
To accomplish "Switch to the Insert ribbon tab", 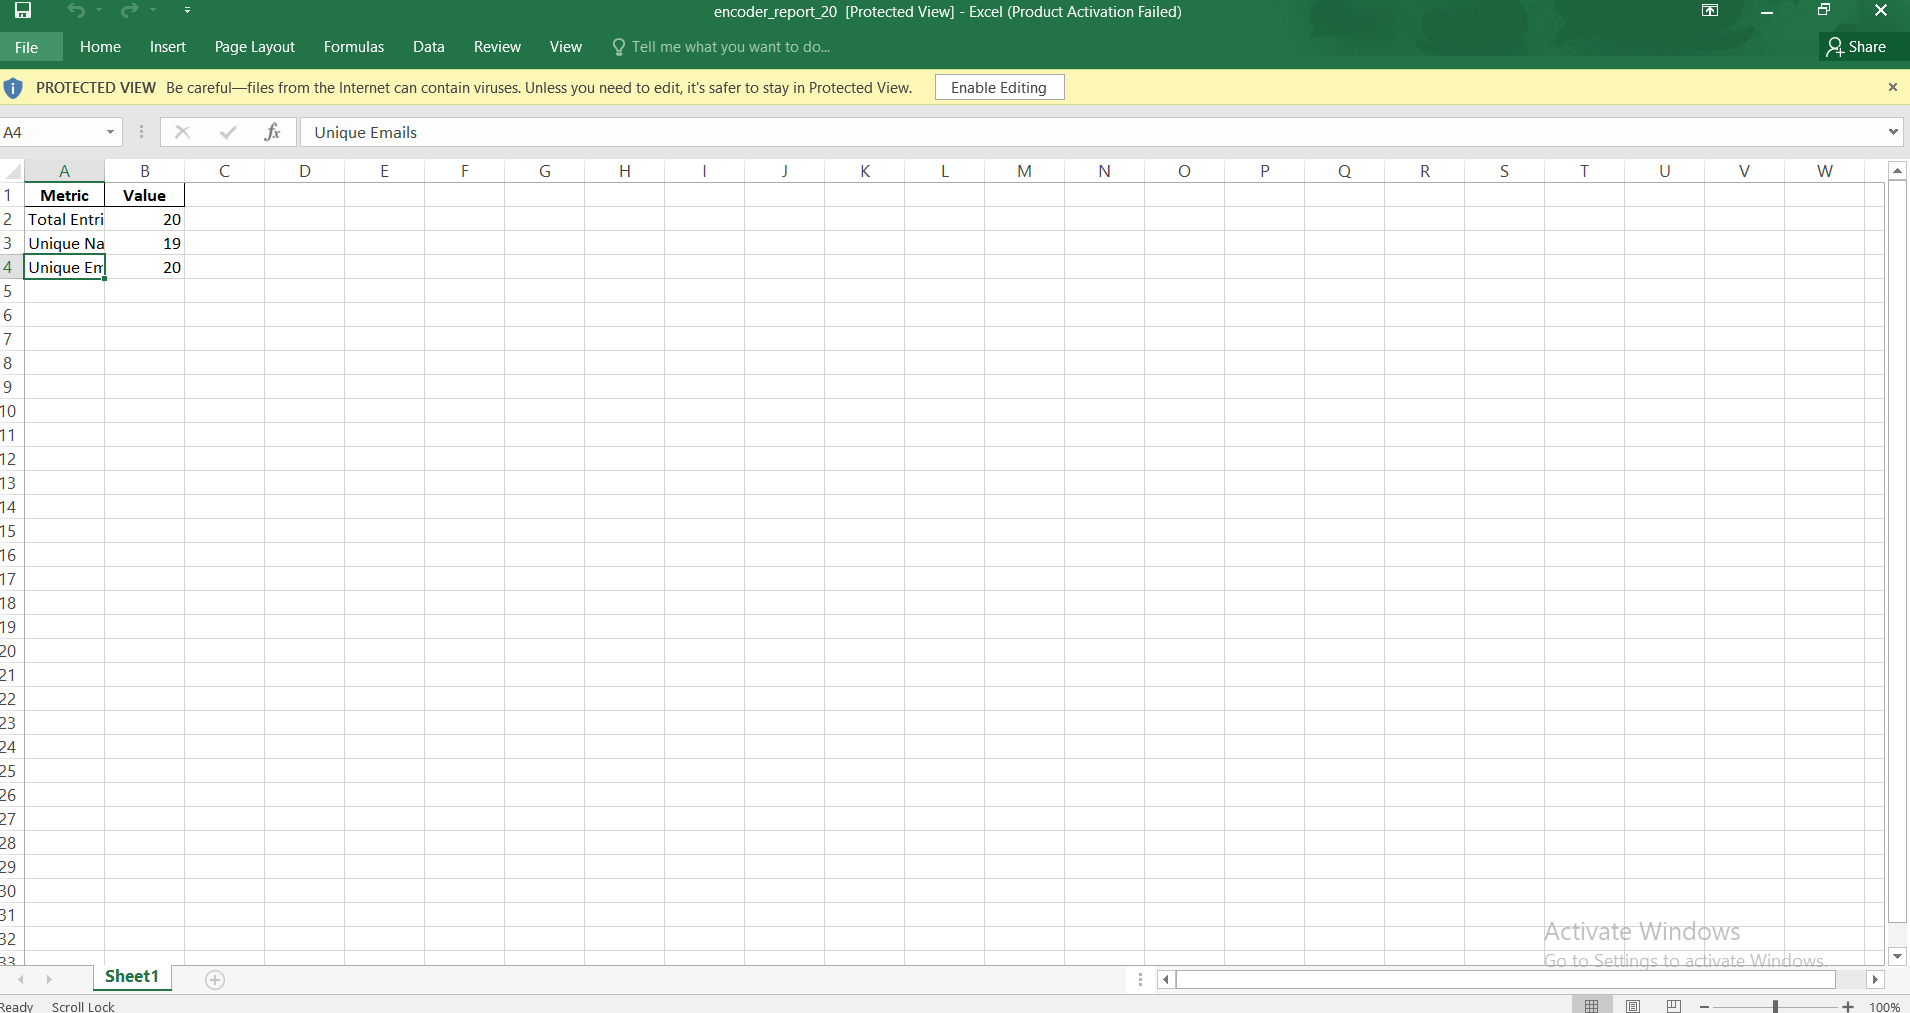I will [x=168, y=47].
